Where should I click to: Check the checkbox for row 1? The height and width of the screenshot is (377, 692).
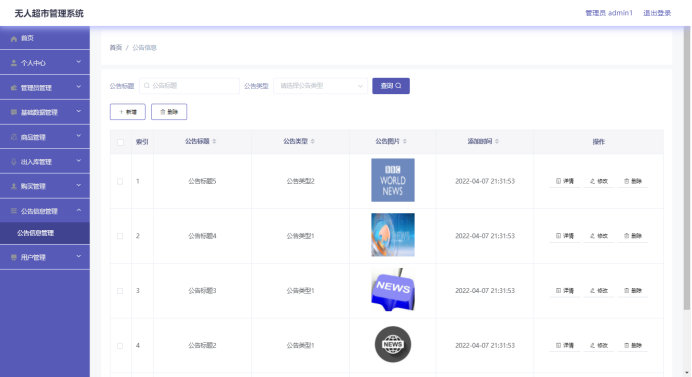pyautogui.click(x=120, y=181)
